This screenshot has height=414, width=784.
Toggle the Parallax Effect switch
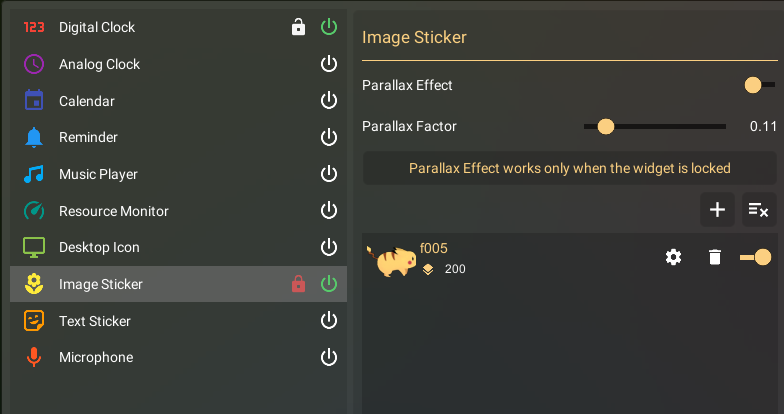point(759,86)
